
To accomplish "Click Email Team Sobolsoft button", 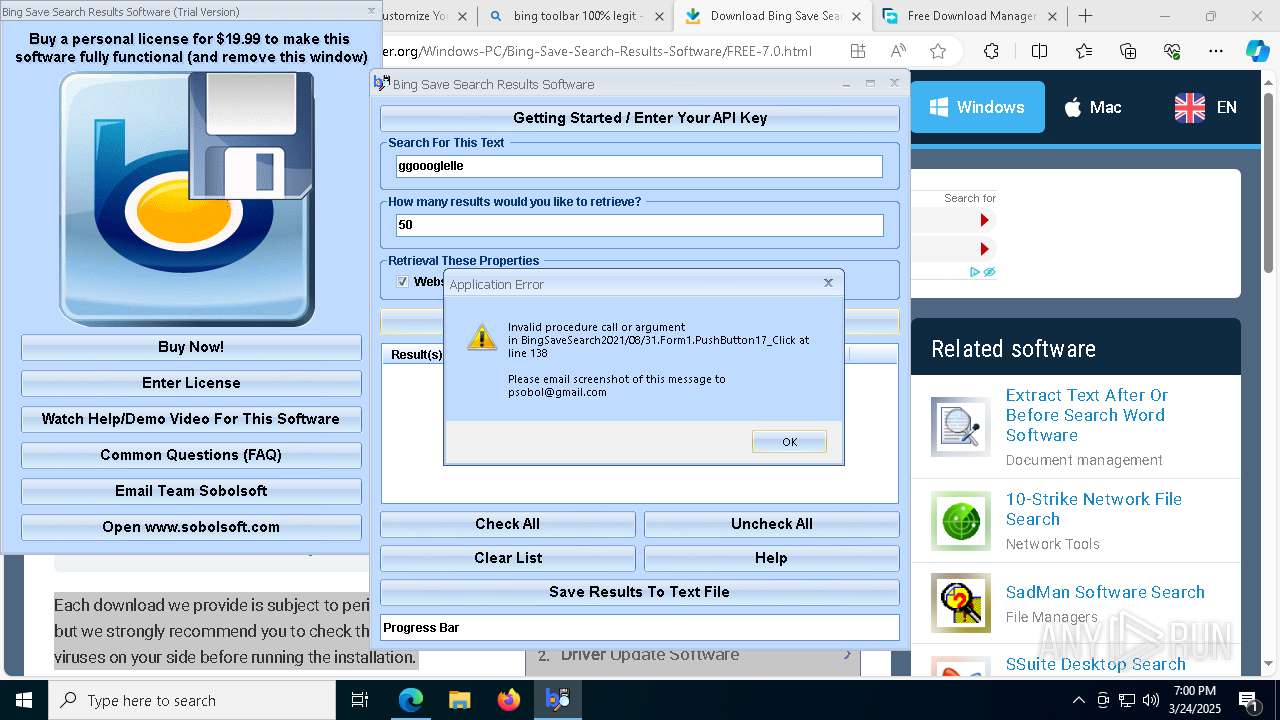I will coord(191,491).
